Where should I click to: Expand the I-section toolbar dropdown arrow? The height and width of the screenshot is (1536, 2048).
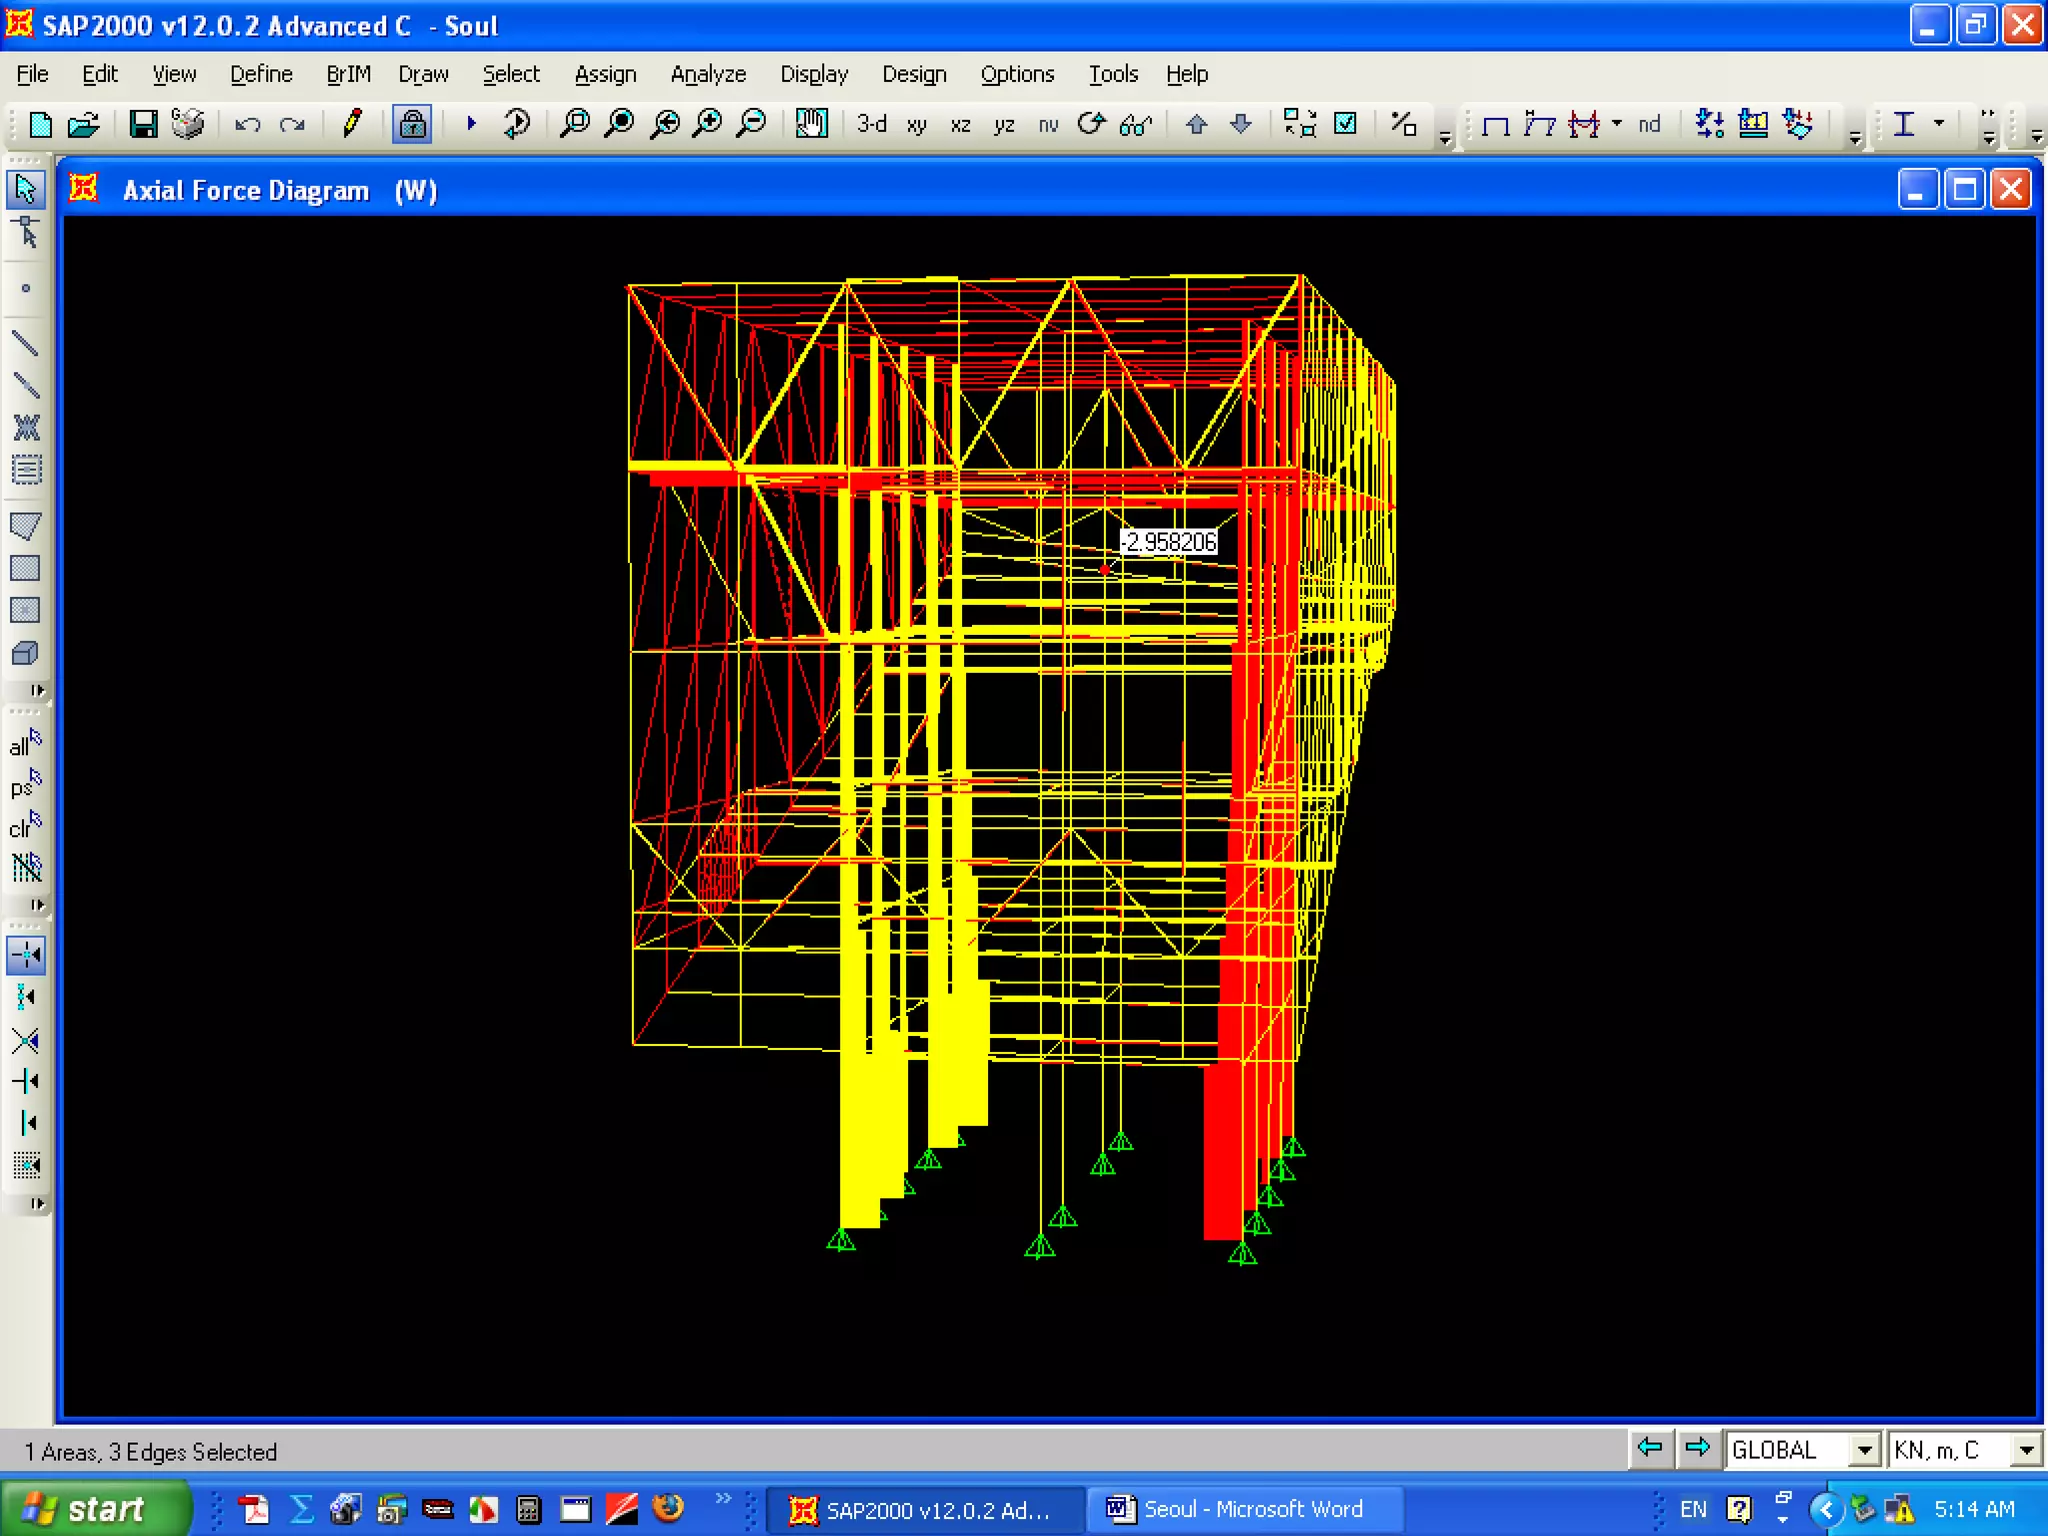pyautogui.click(x=1939, y=123)
